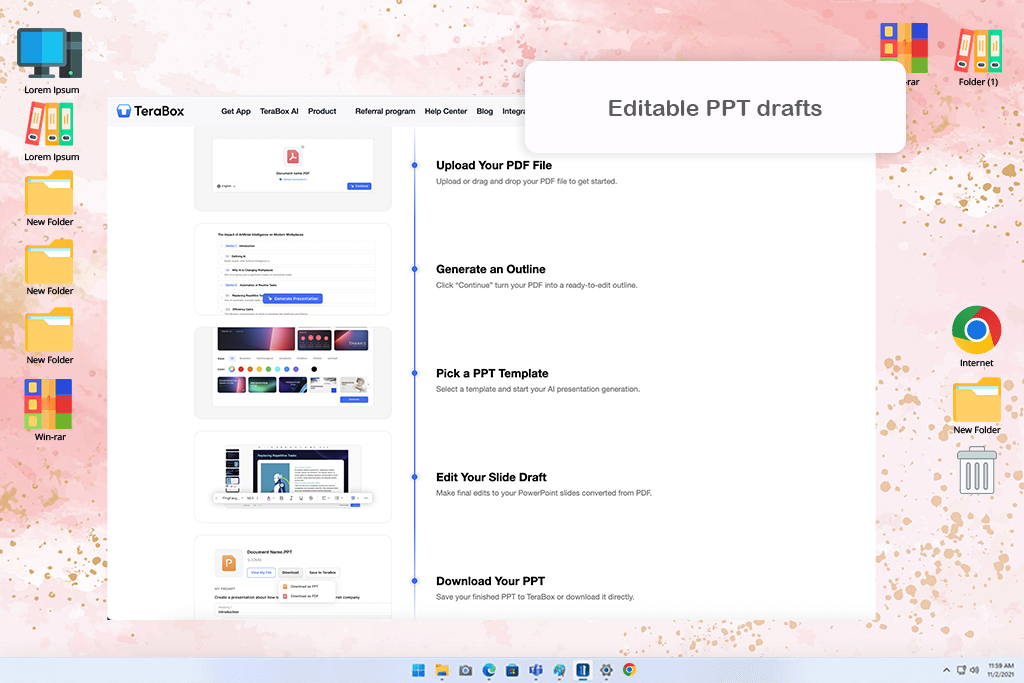Click the 'Editable PPT drafts' card
This screenshot has width=1024, height=683.
click(715, 108)
